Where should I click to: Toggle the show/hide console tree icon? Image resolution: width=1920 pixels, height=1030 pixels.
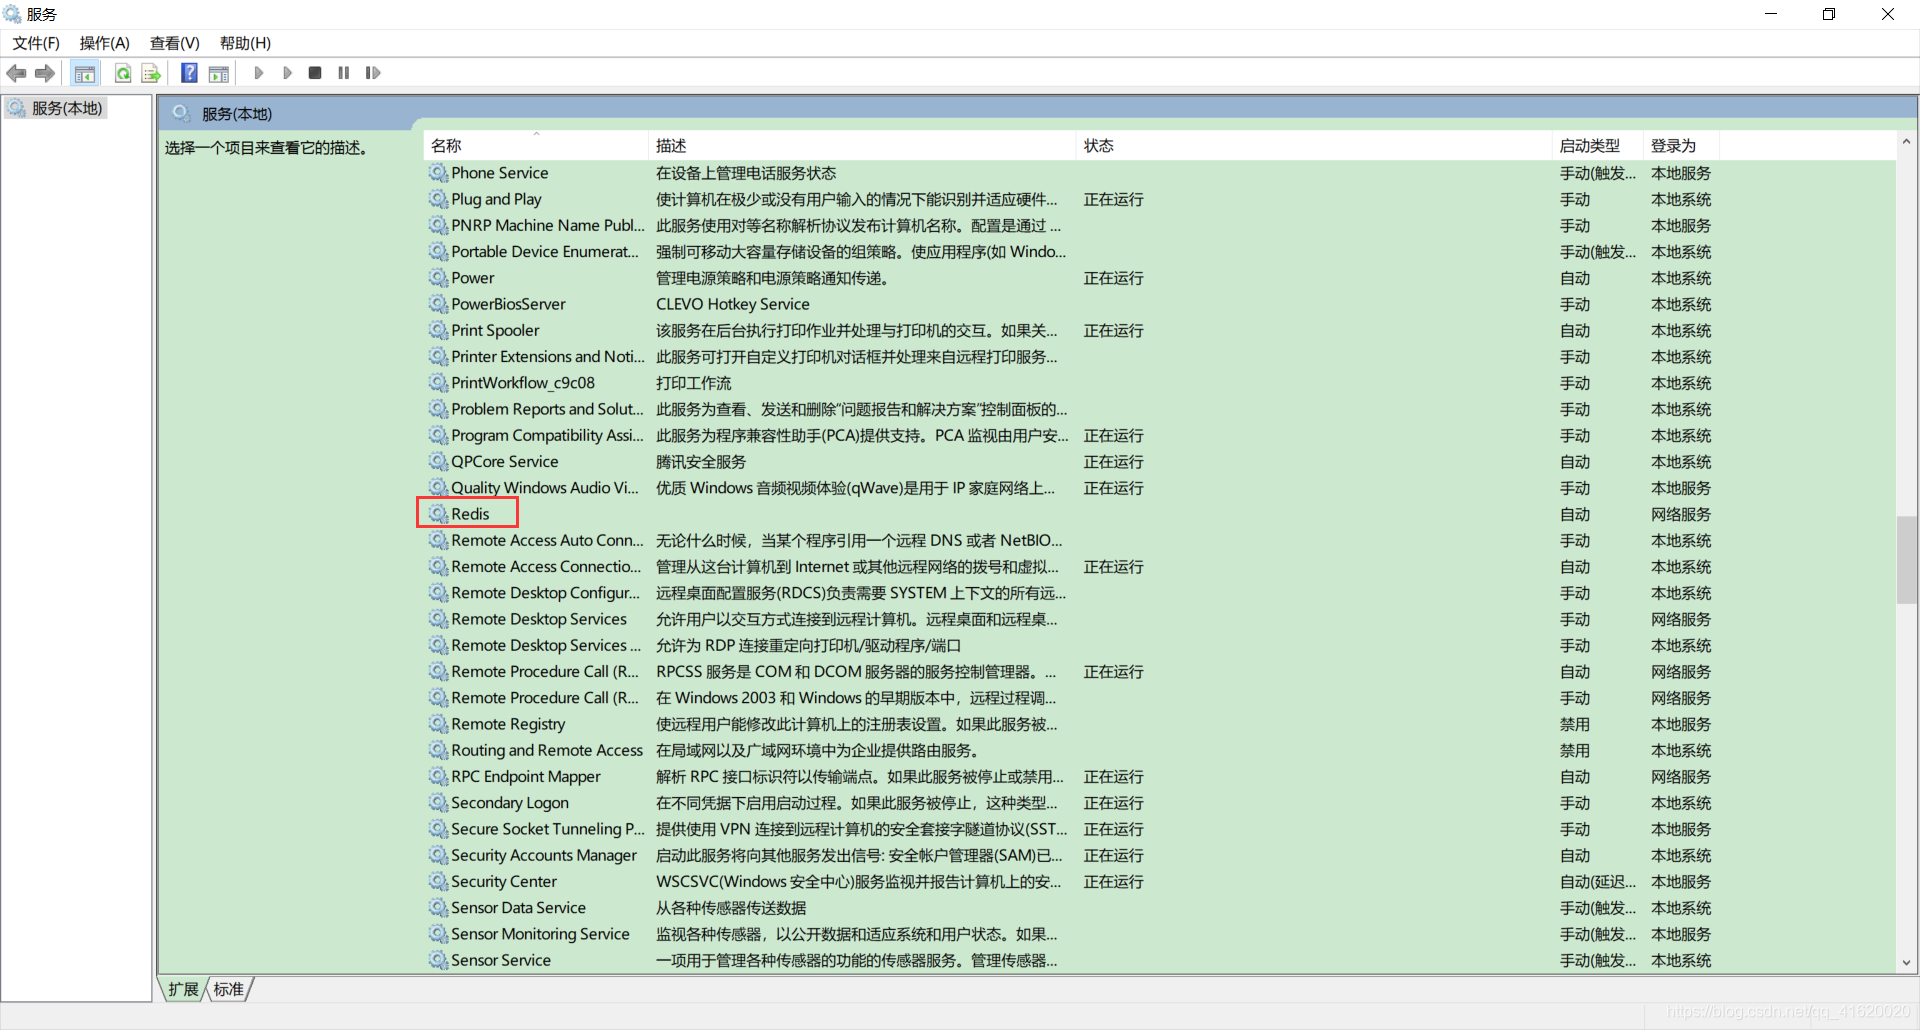click(x=85, y=73)
